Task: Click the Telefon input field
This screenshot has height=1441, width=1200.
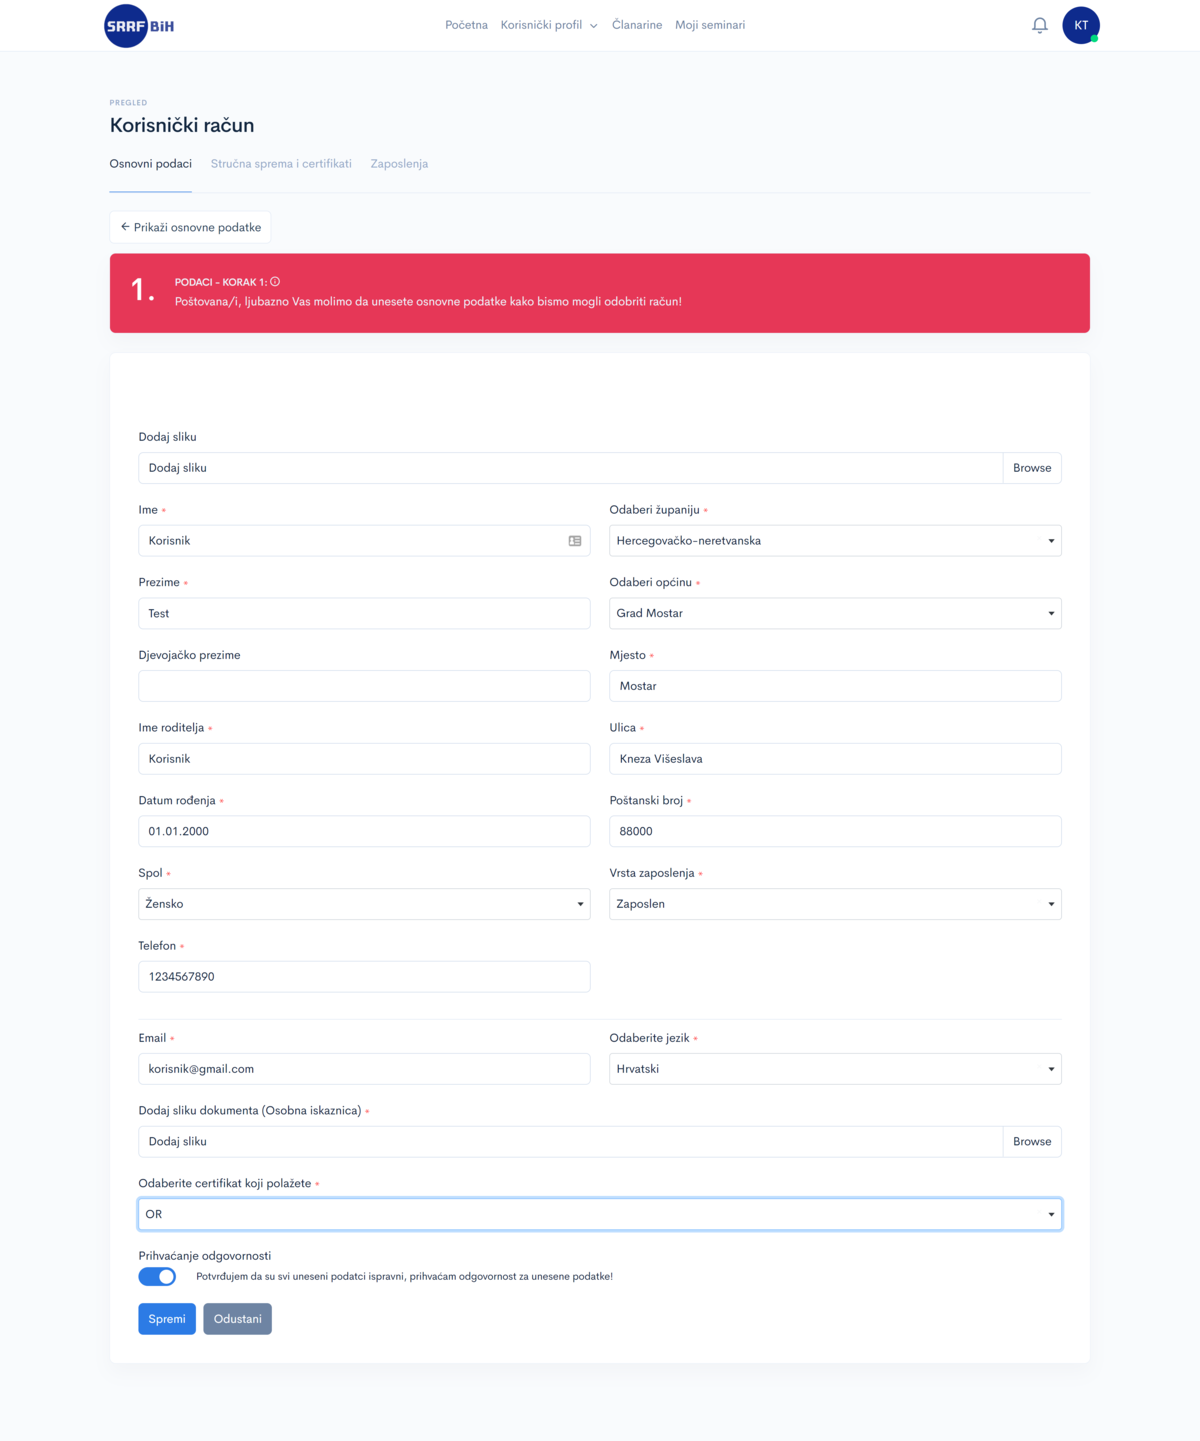Action: coord(364,977)
